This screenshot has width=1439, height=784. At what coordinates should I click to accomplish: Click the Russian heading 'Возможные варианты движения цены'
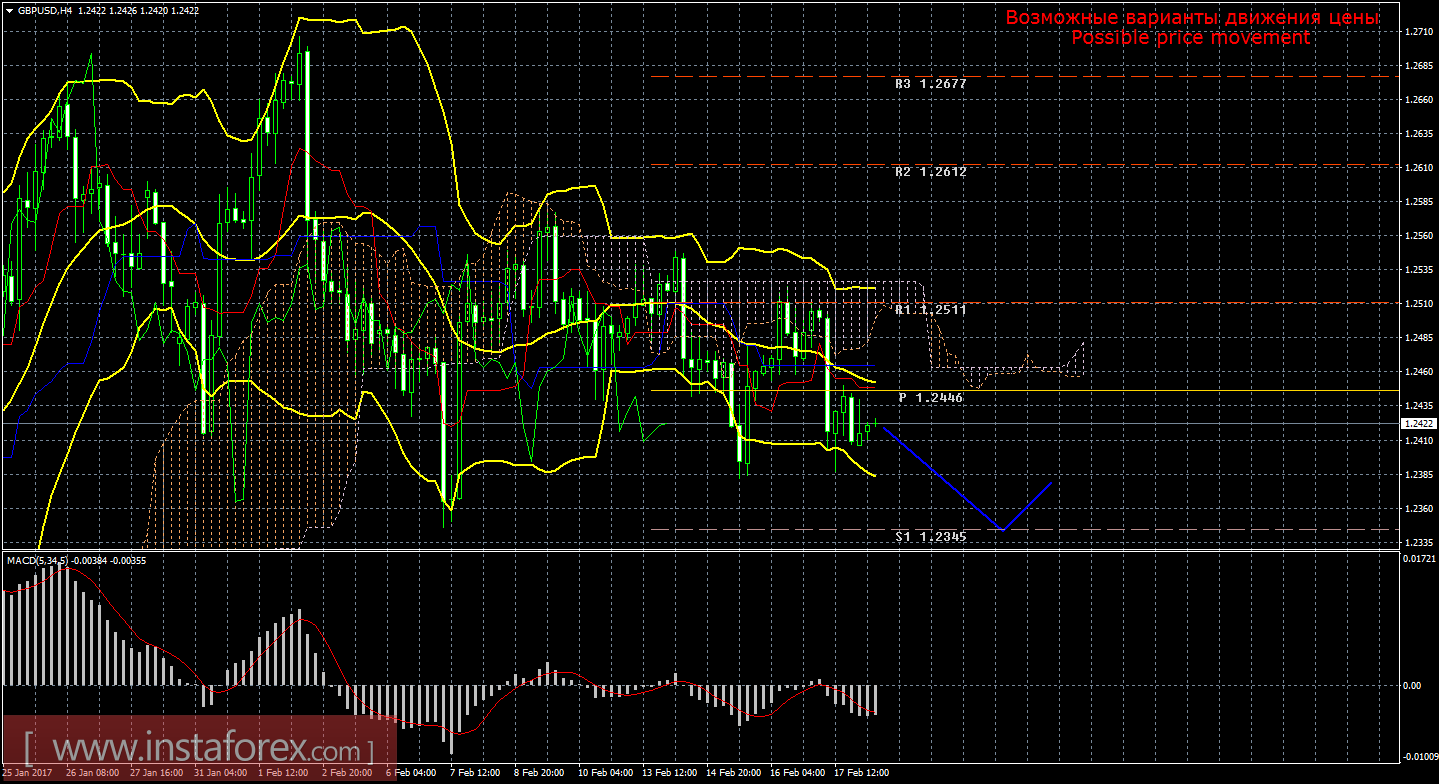point(1192,18)
